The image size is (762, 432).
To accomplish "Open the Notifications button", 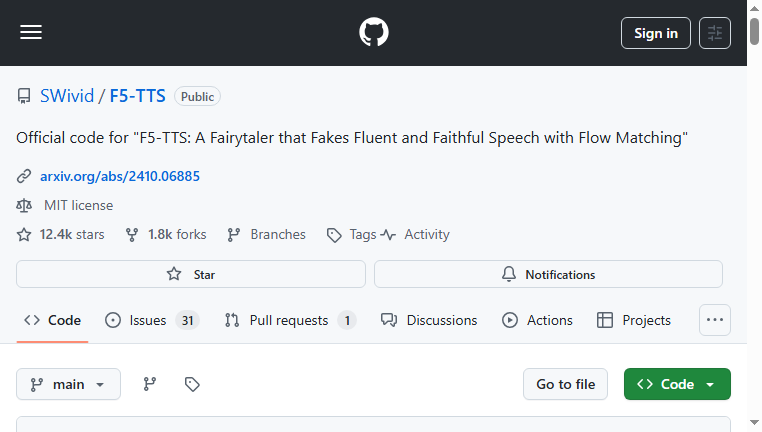I will tap(548, 274).
